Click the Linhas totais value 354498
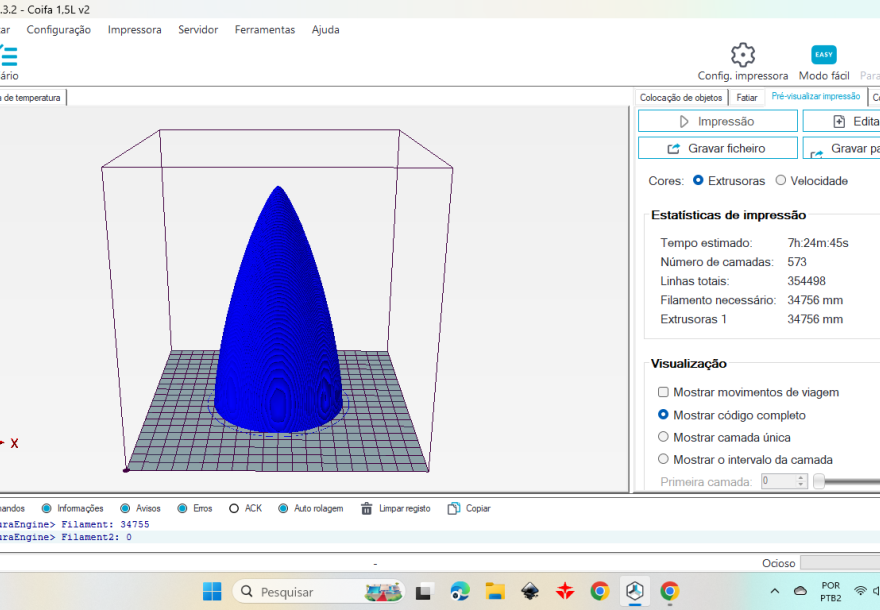Screen dimensions: 880x610 tap(806, 281)
